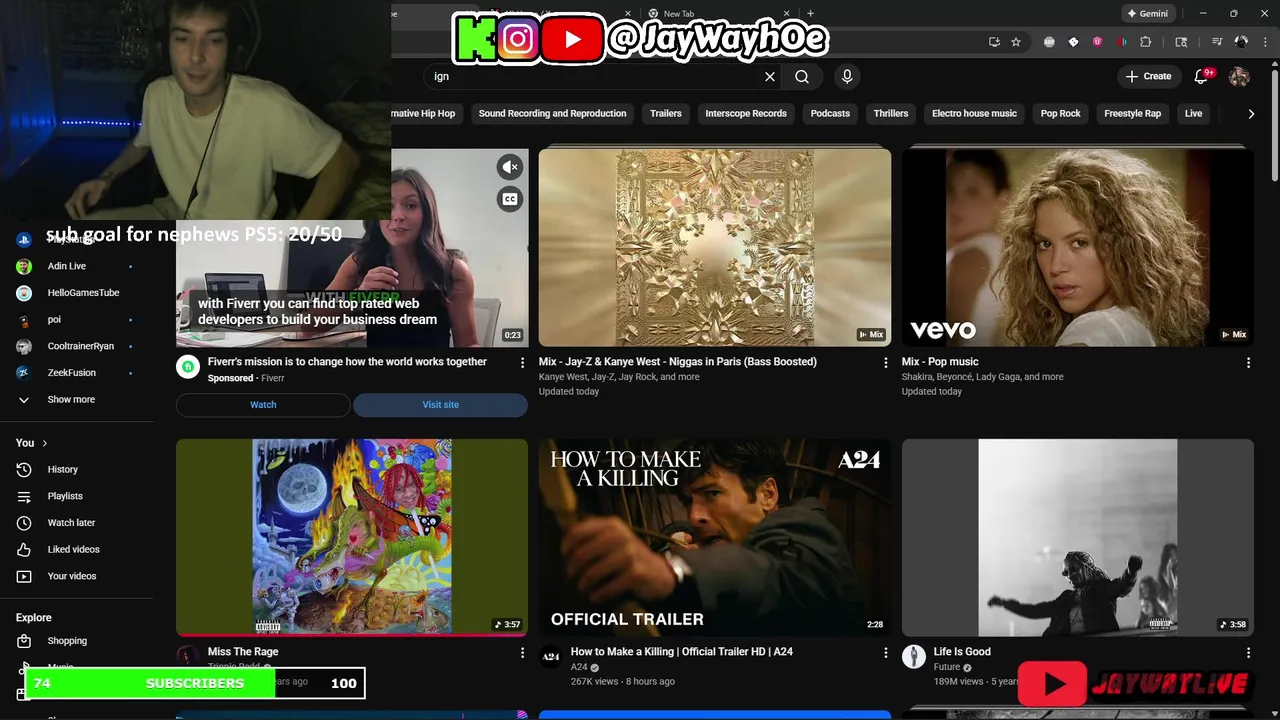Show next topic chips with arrow

point(1251,114)
